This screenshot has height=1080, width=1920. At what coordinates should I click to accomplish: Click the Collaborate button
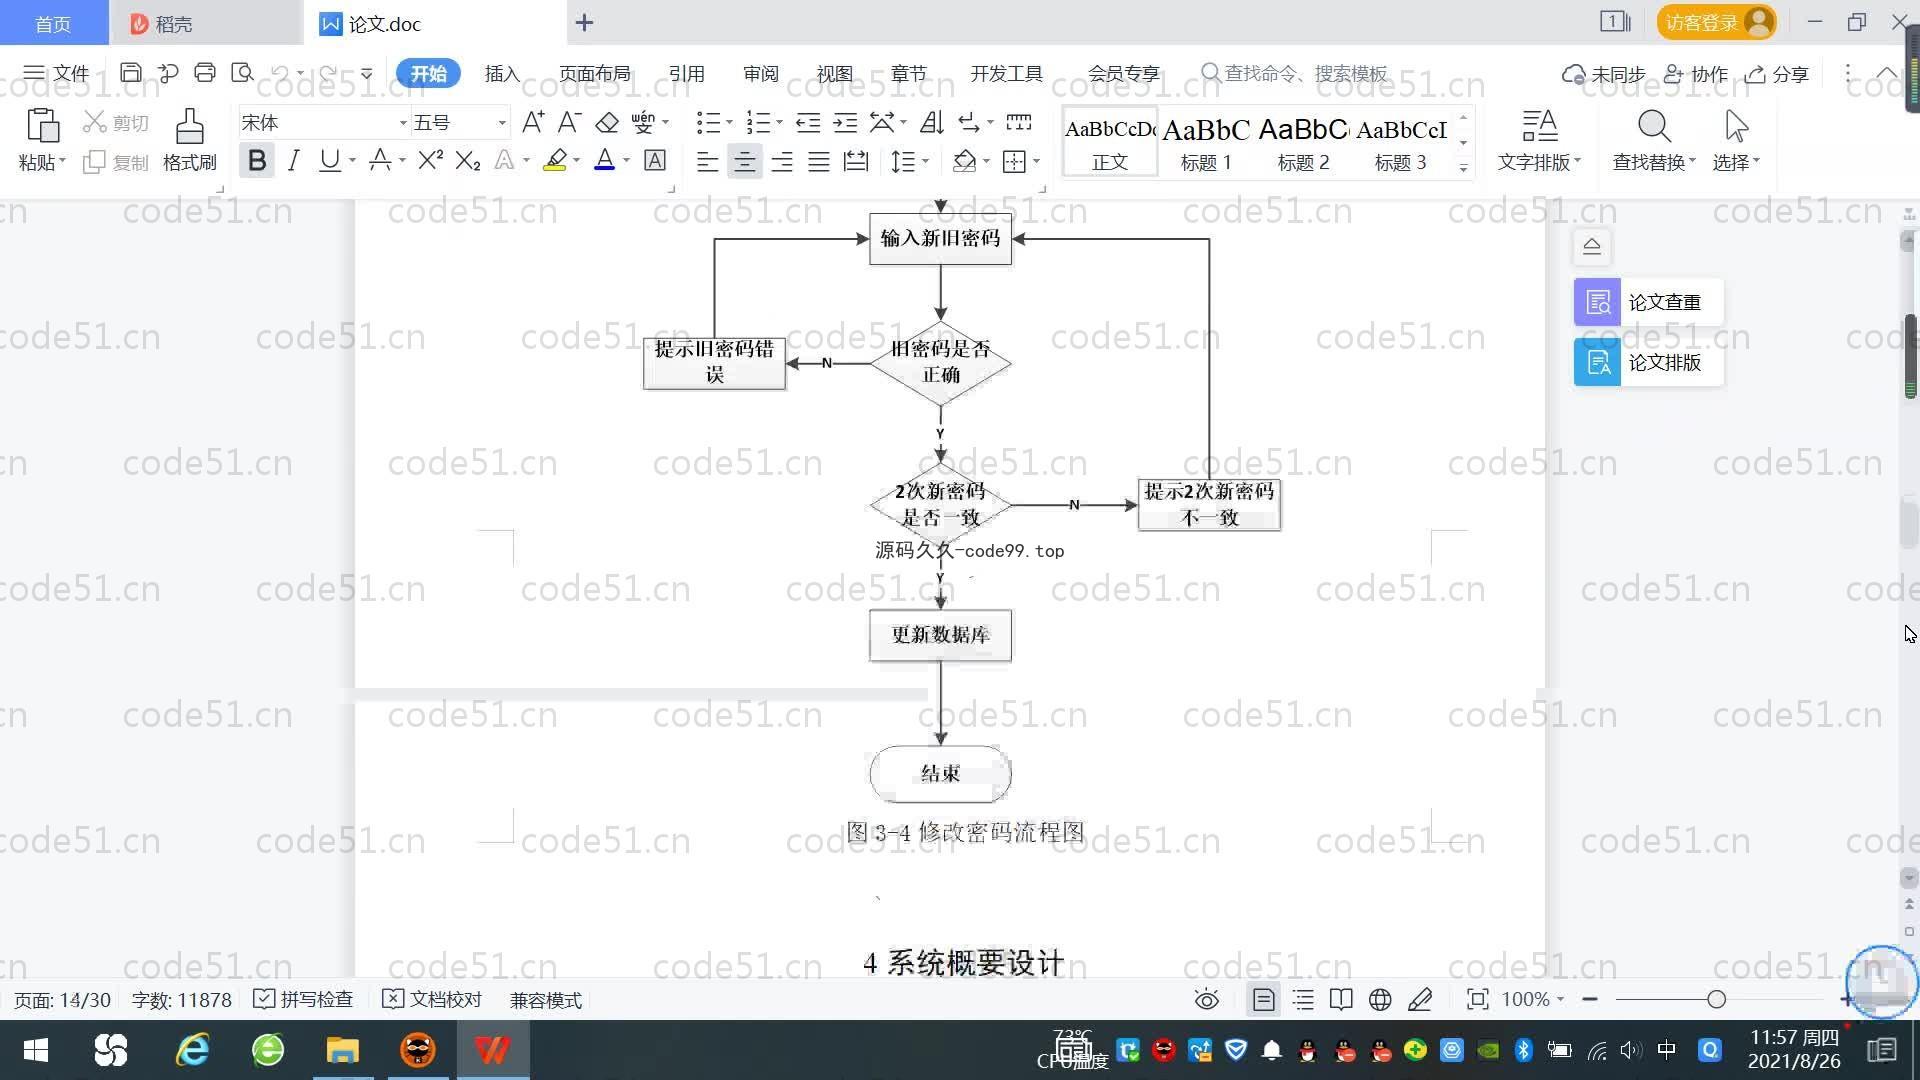[1695, 74]
